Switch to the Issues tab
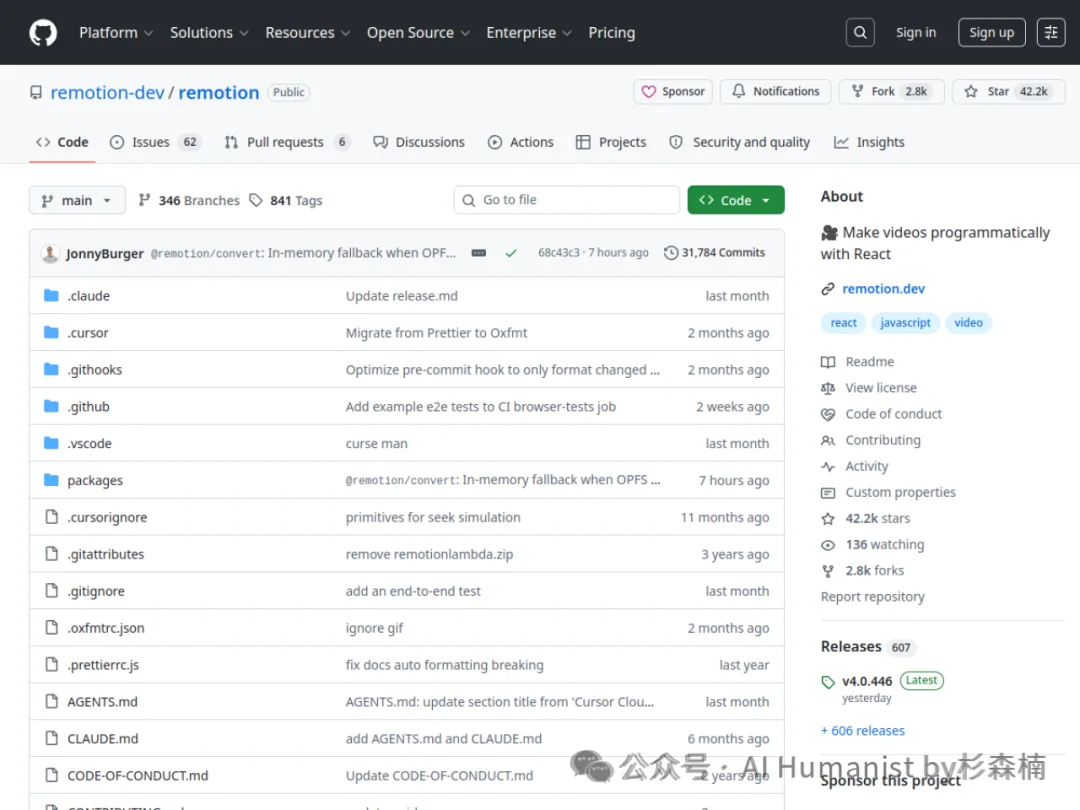 coord(155,142)
